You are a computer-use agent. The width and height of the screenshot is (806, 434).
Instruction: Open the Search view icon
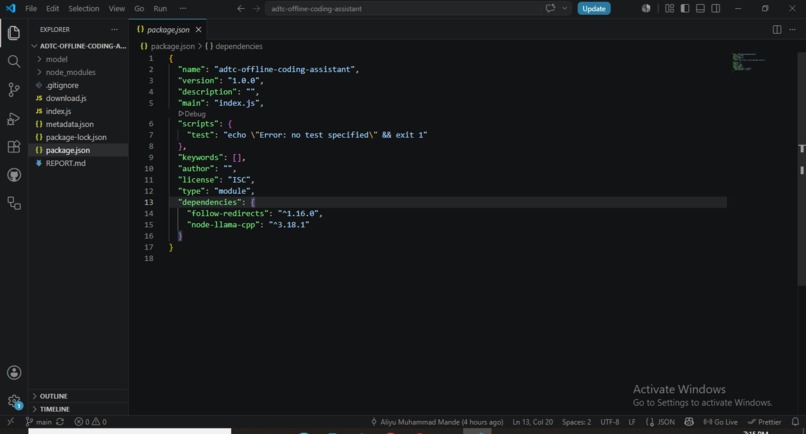click(14, 62)
